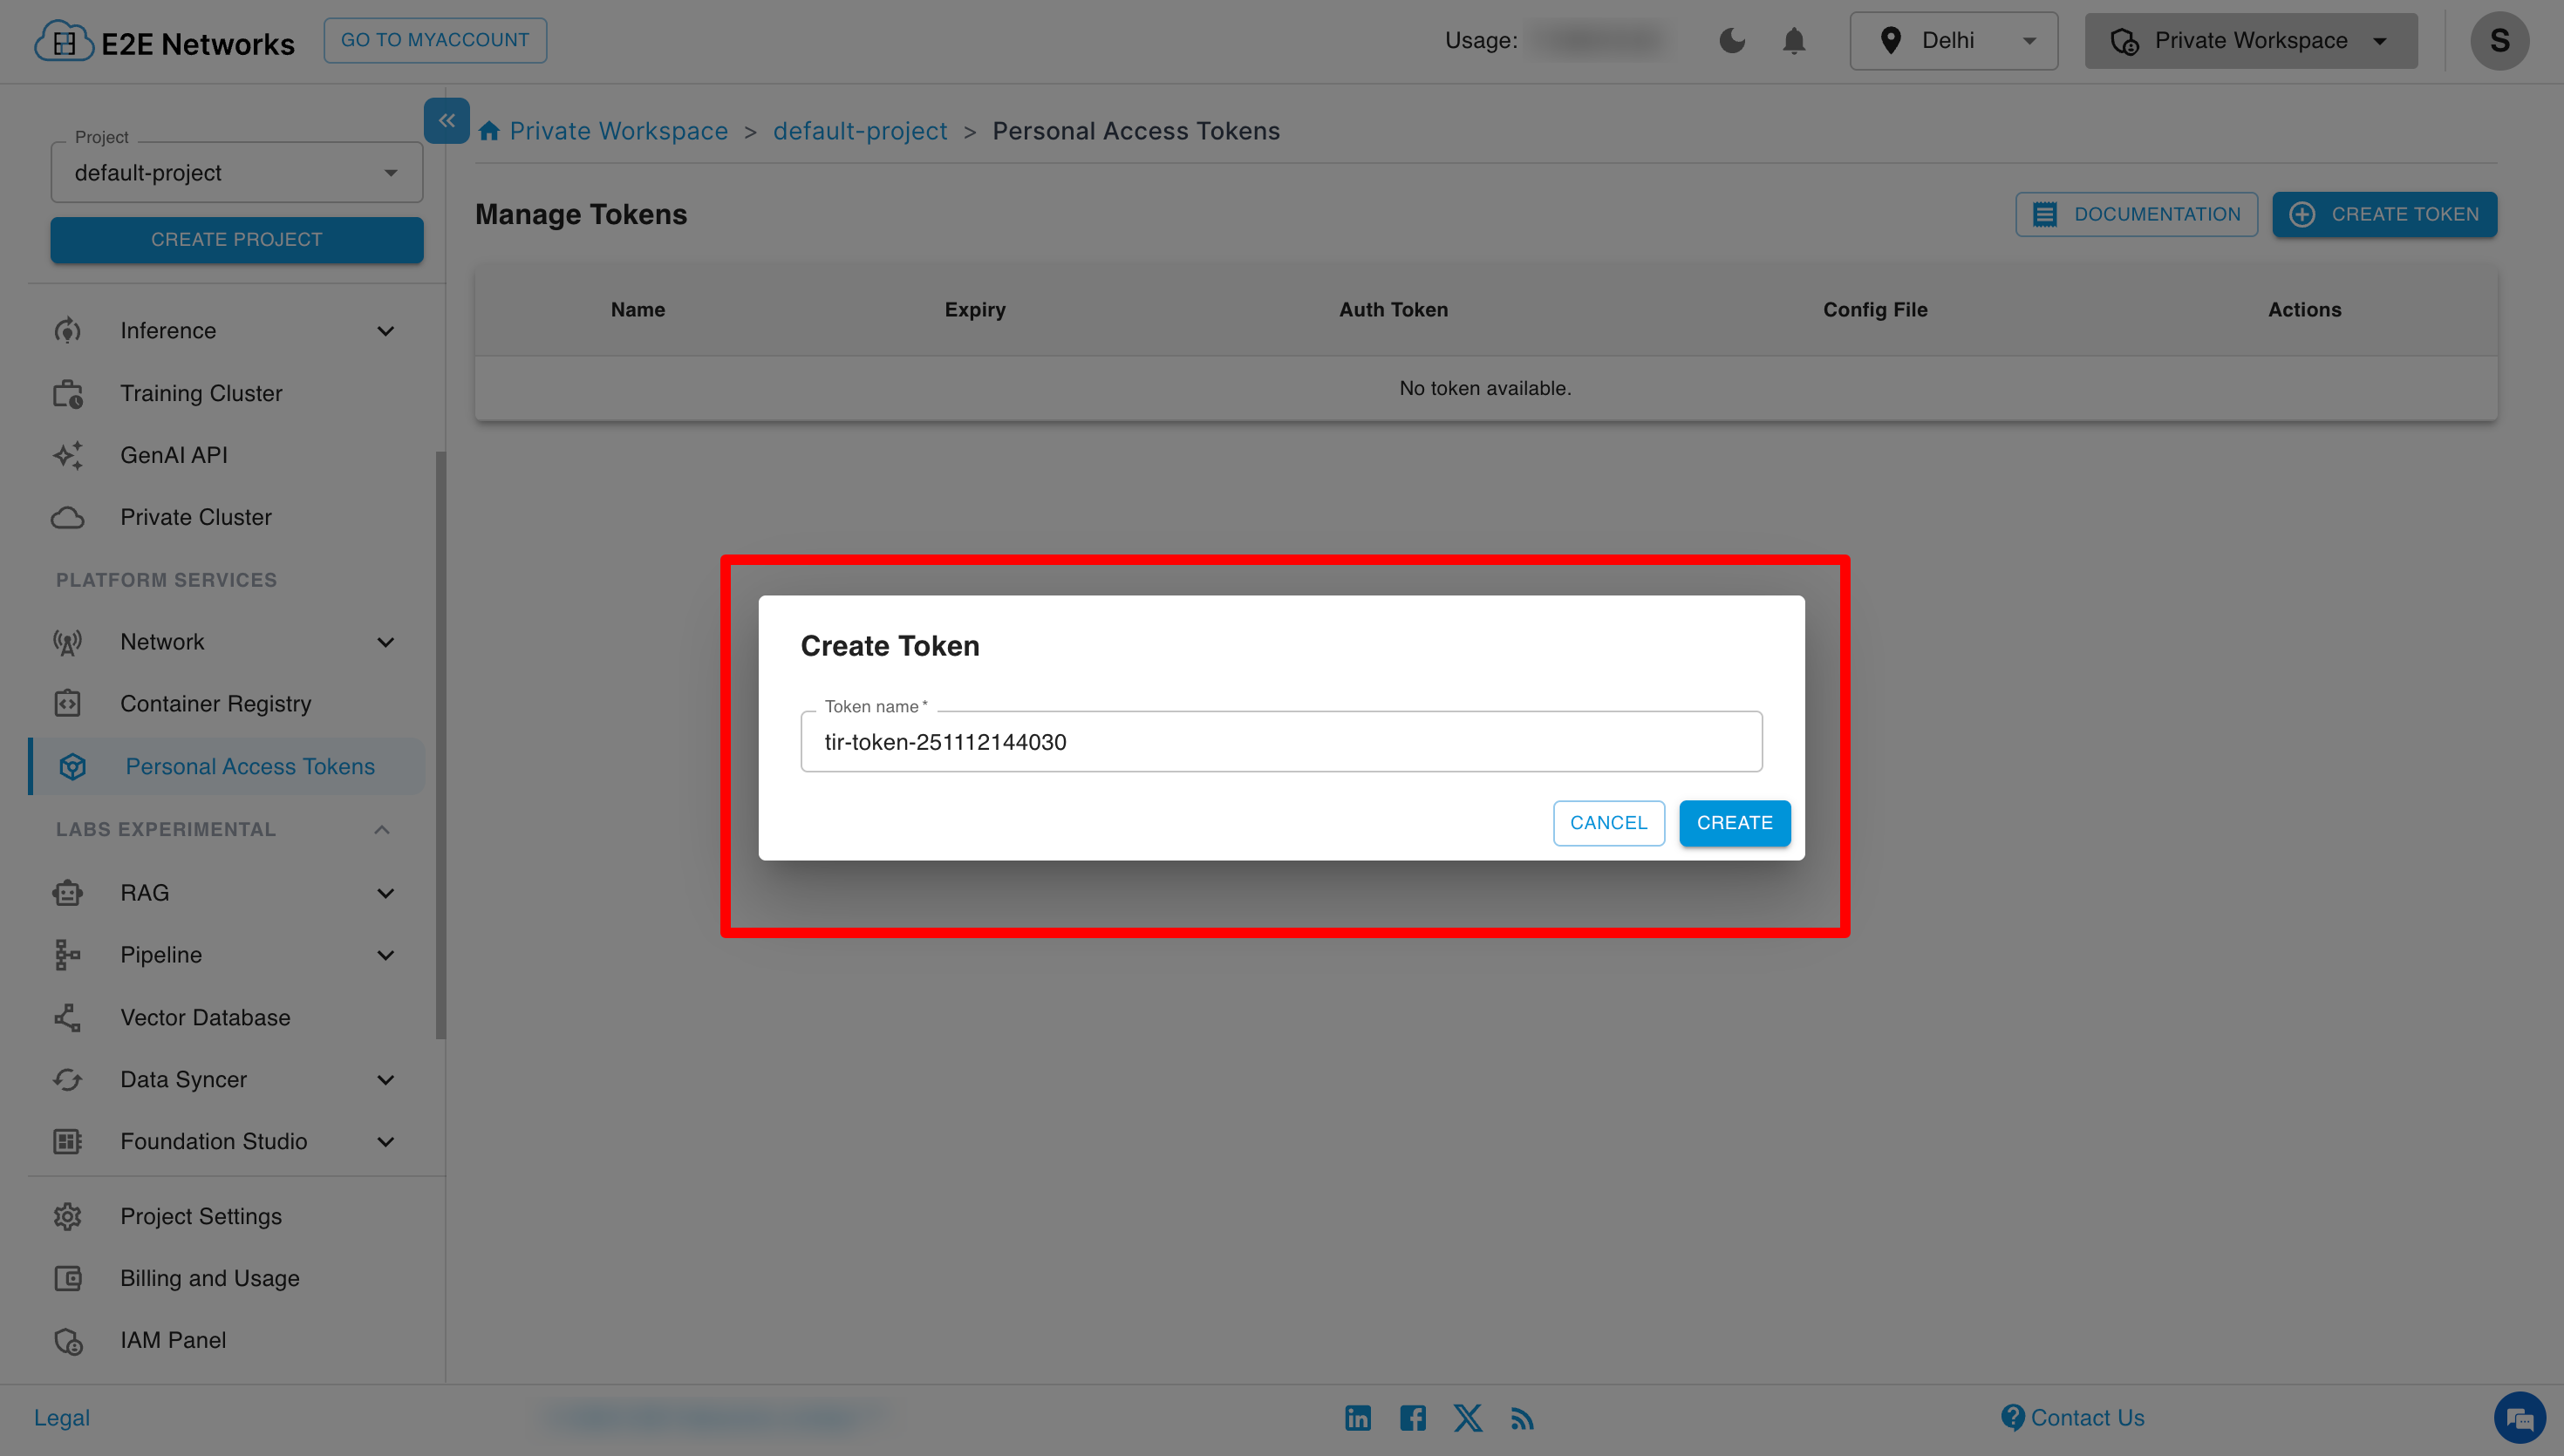Open Container Registry in sidebar
2564x1456 pixels.
[x=215, y=704]
